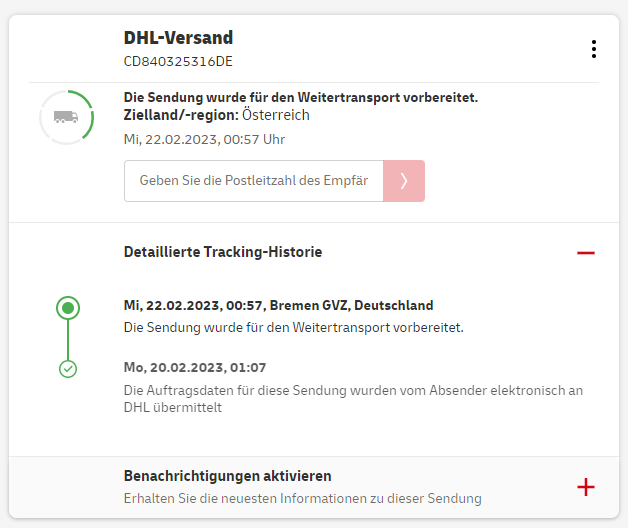The image size is (628, 528).
Task: Select the Mo, 20.02.2023, 01:07 history entry
Action: 194,367
